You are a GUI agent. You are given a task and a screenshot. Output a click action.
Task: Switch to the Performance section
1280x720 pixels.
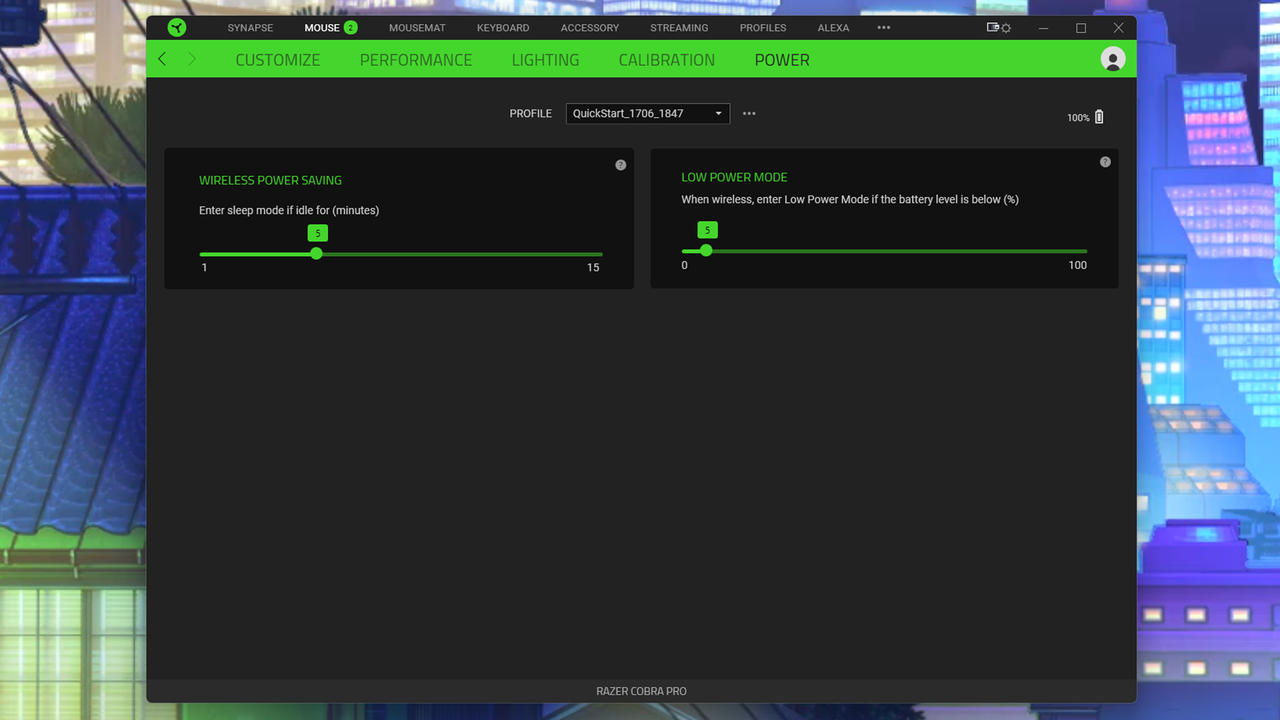[416, 60]
